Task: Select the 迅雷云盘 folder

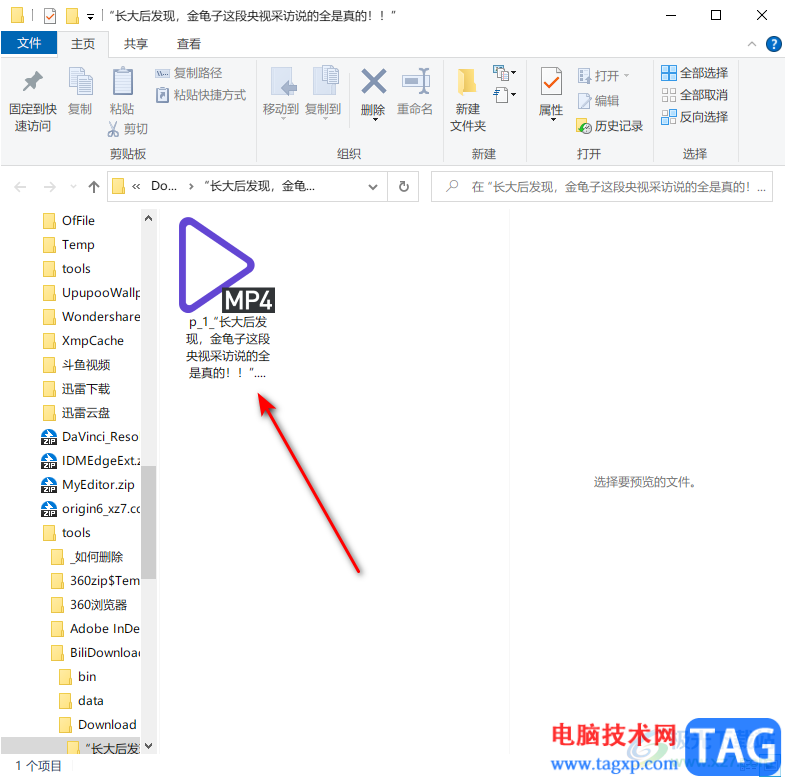Action: click(77, 413)
